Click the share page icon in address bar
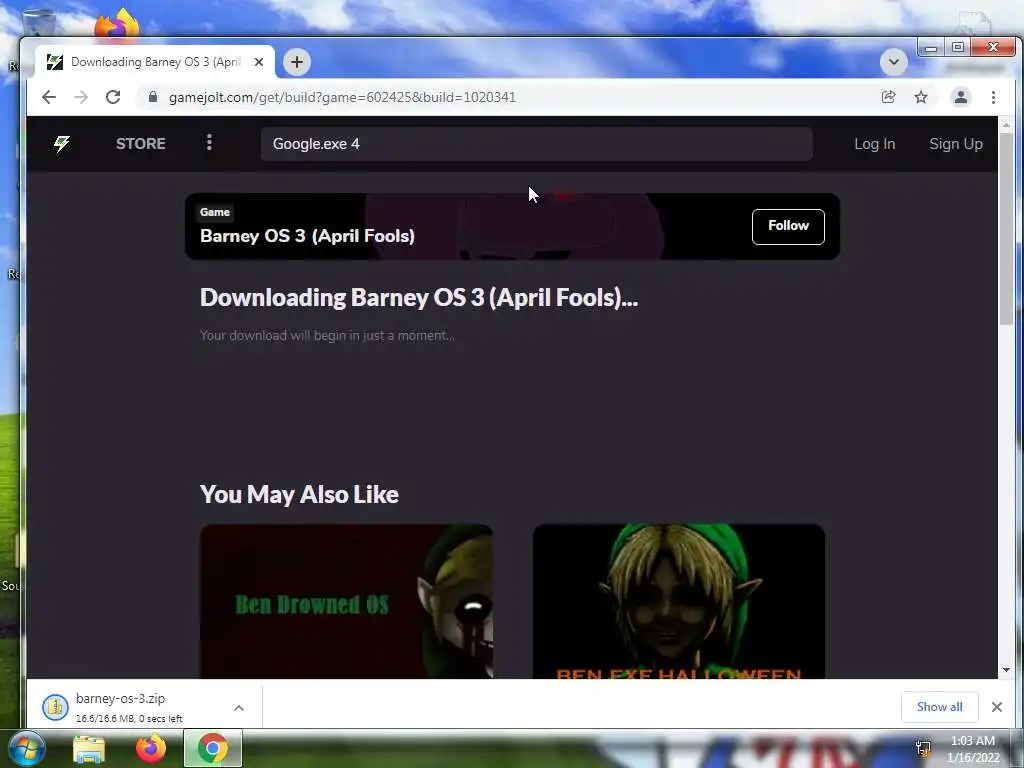The height and width of the screenshot is (768, 1024). (x=888, y=97)
